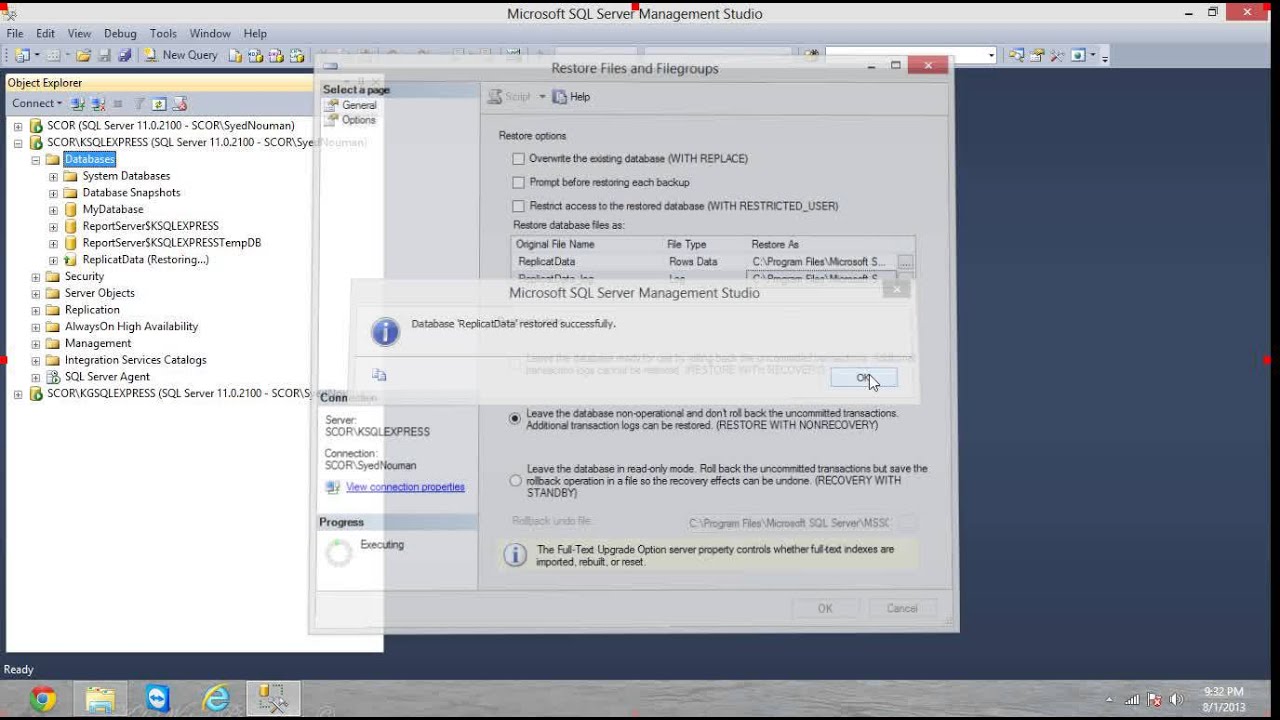1280x720 pixels.
Task: Expand the SCOR\KGSQLEXPRESS server node
Action: 18,394
